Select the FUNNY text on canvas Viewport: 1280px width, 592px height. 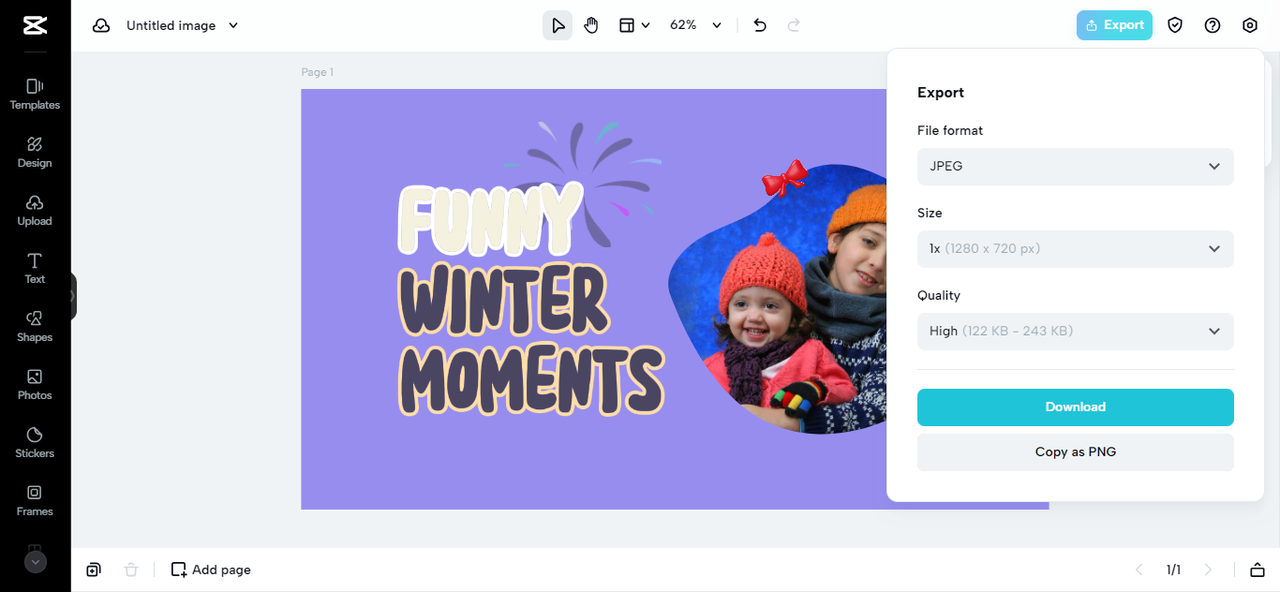(489, 219)
